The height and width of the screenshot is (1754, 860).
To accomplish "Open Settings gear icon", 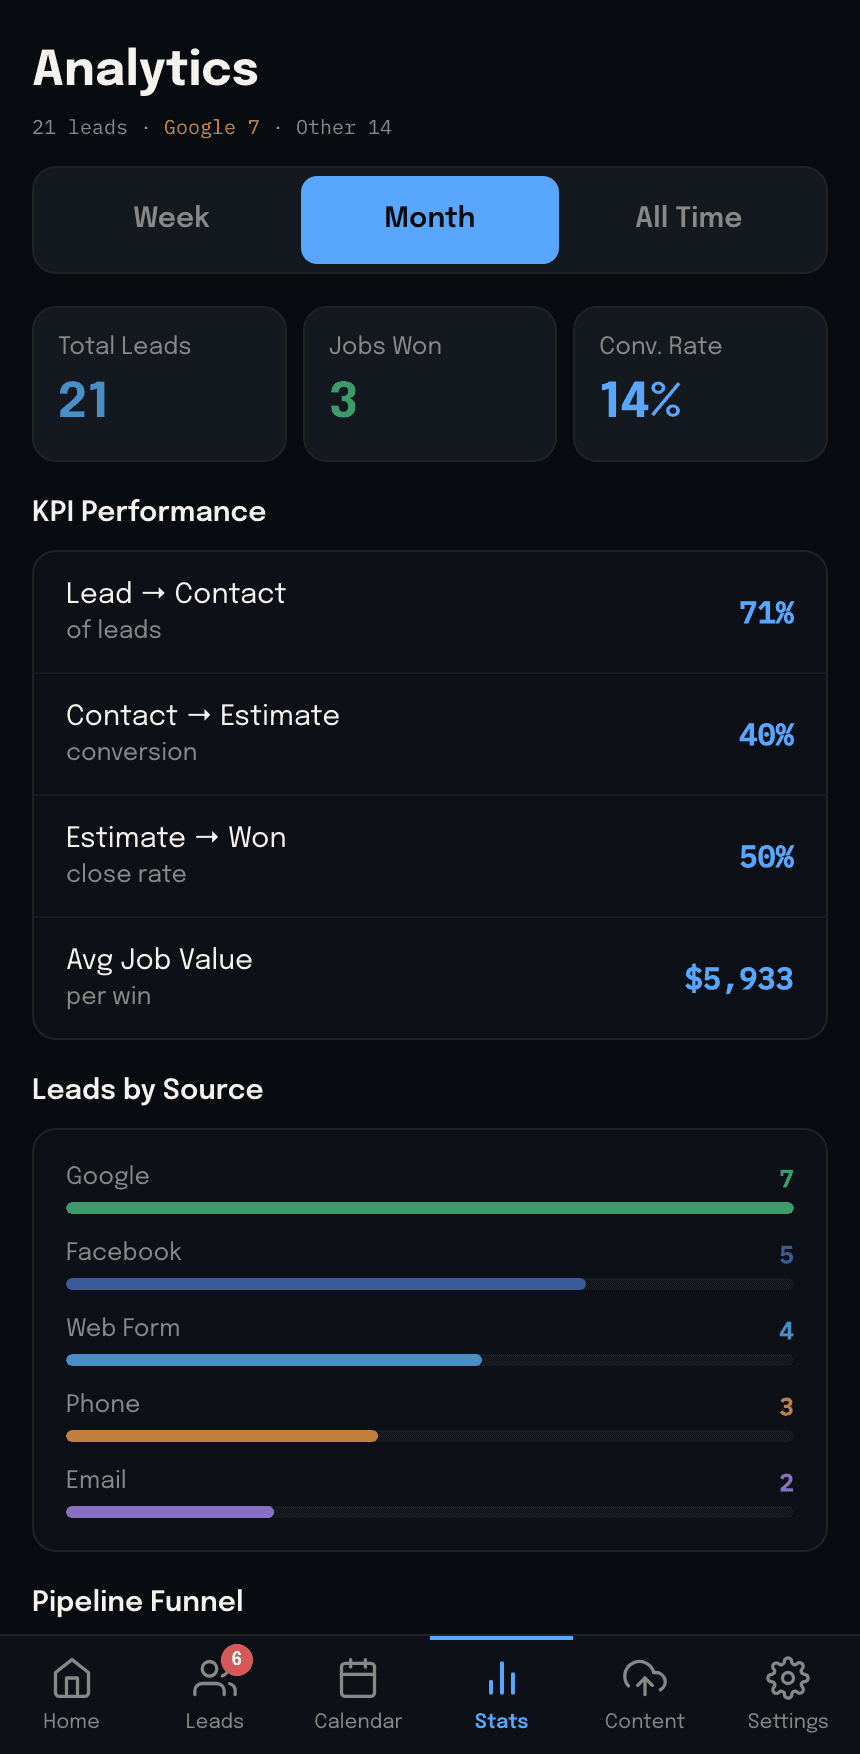I will click(x=788, y=1679).
